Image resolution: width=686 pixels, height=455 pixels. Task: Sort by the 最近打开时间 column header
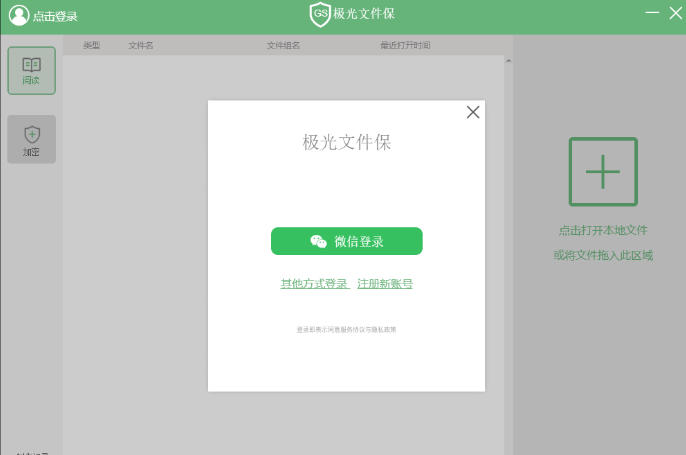coord(405,45)
